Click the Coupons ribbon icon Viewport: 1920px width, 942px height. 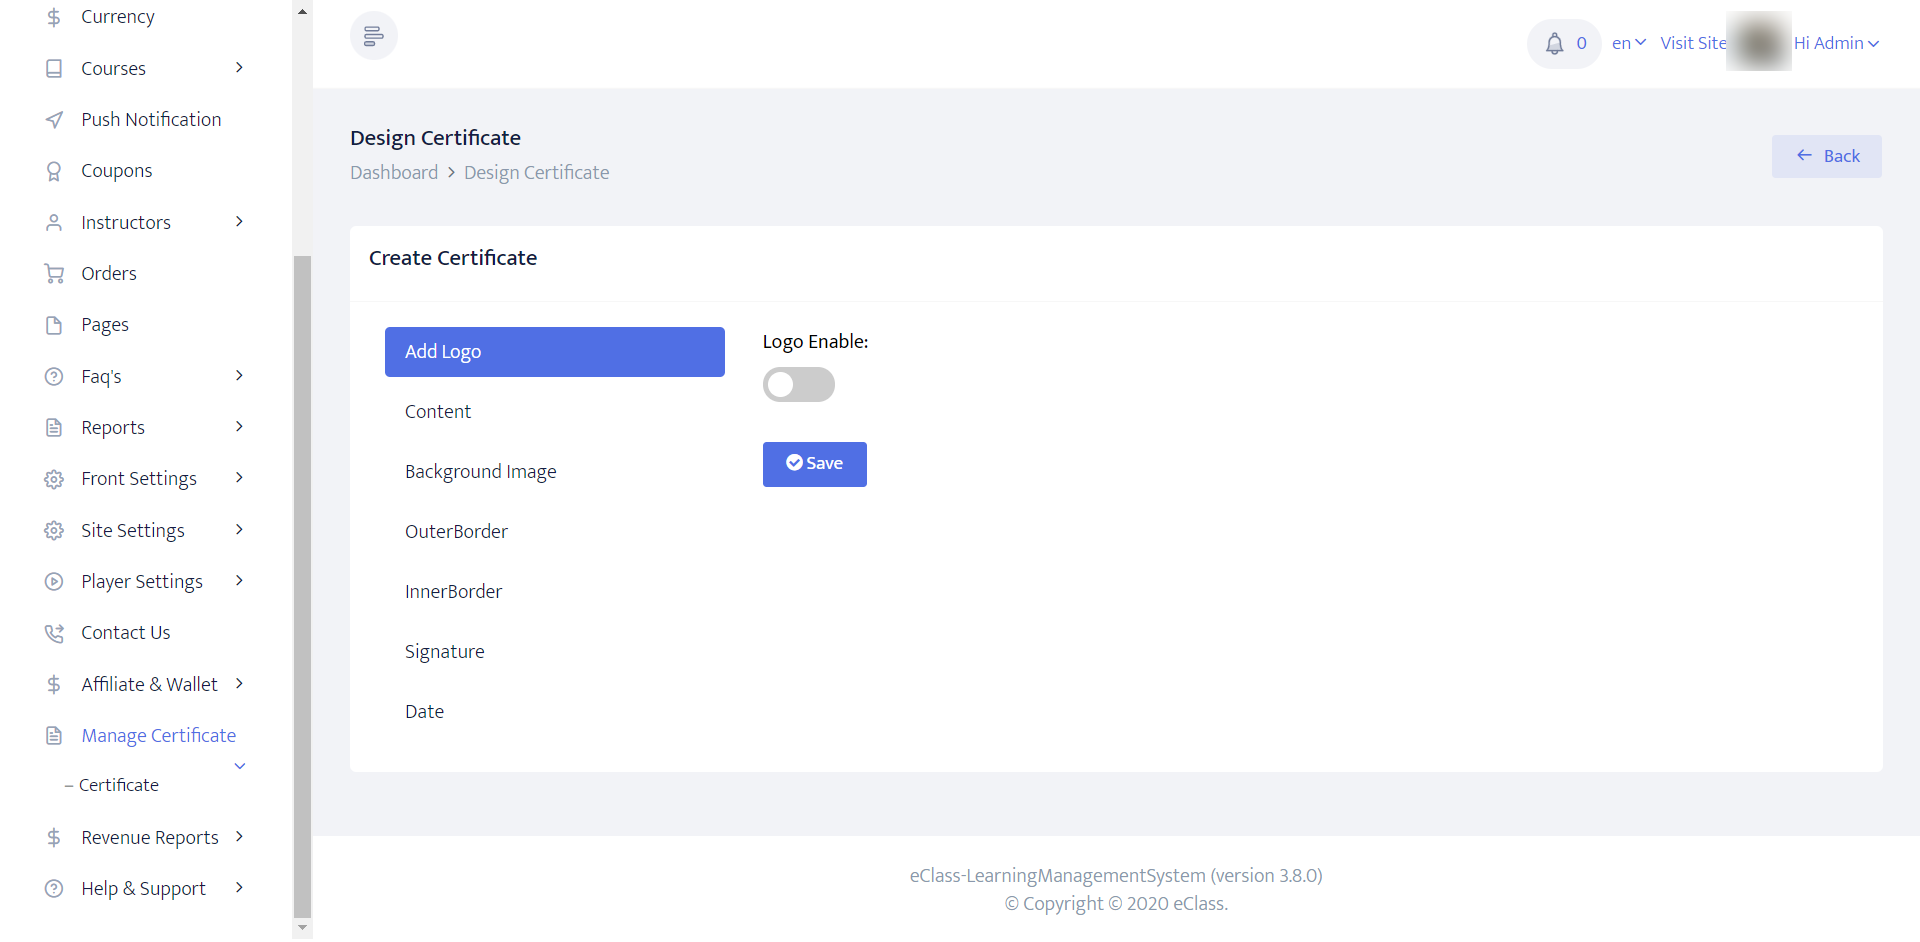click(x=54, y=171)
